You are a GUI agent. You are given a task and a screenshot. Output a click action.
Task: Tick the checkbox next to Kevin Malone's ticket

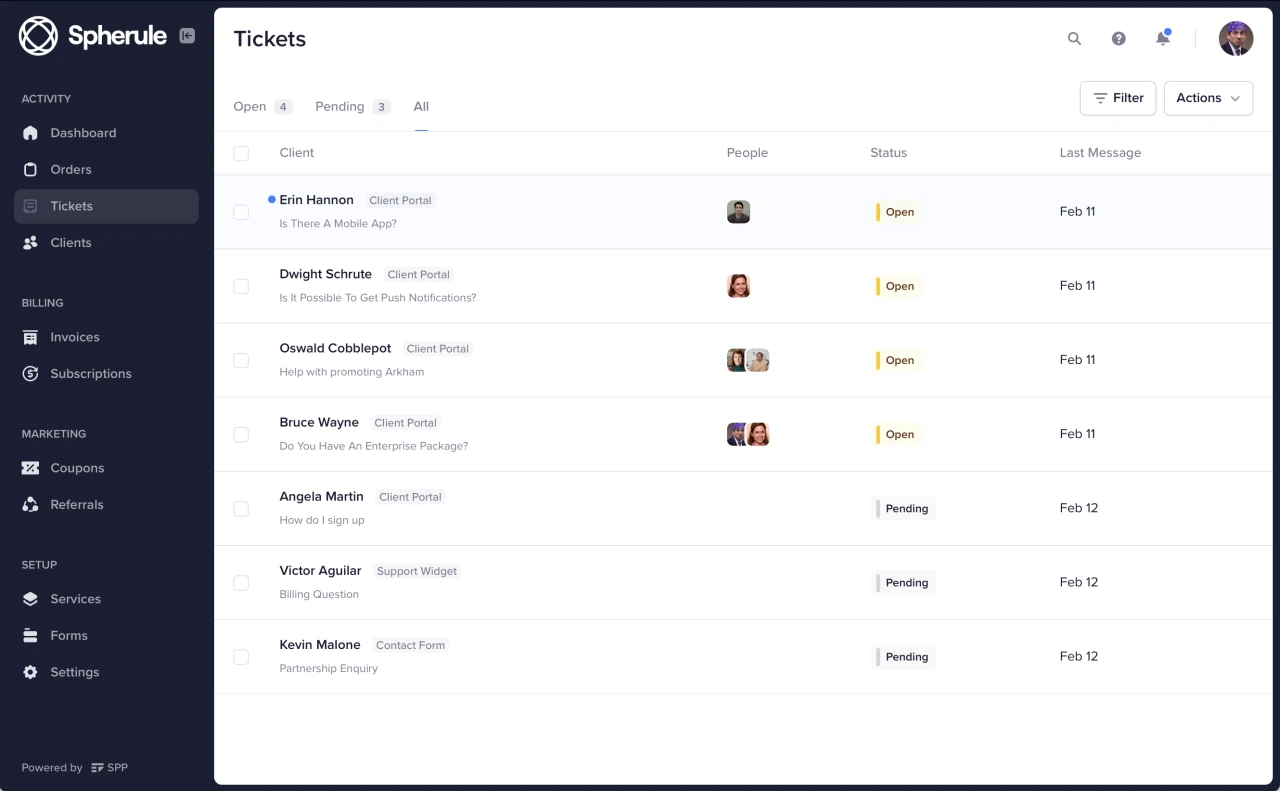241,657
